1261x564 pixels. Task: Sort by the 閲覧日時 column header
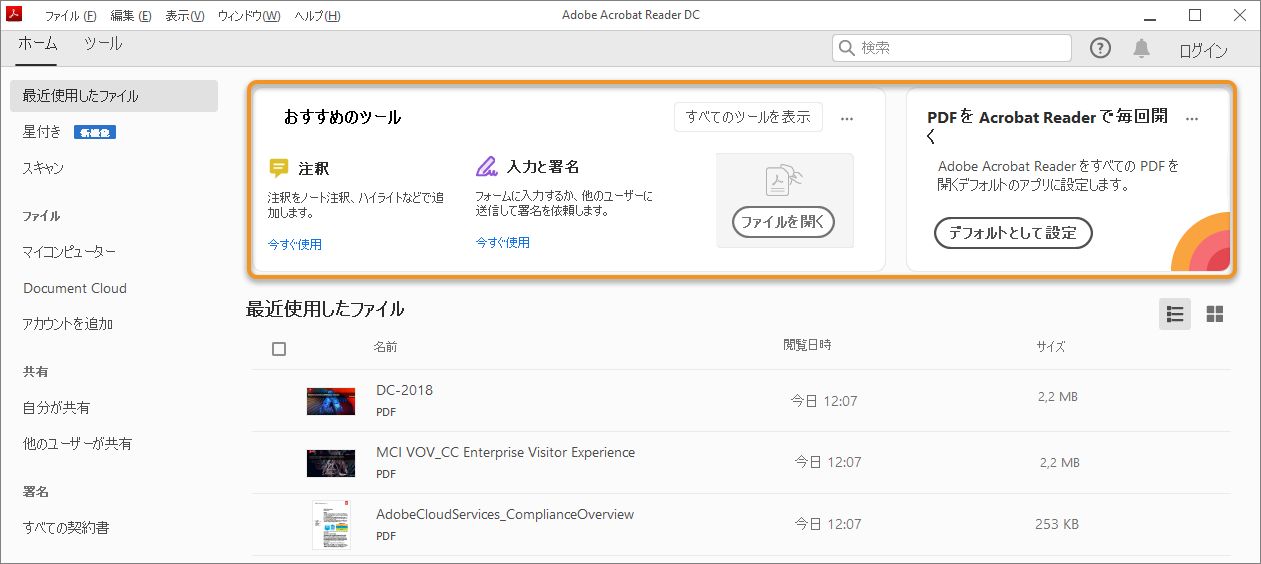807,345
